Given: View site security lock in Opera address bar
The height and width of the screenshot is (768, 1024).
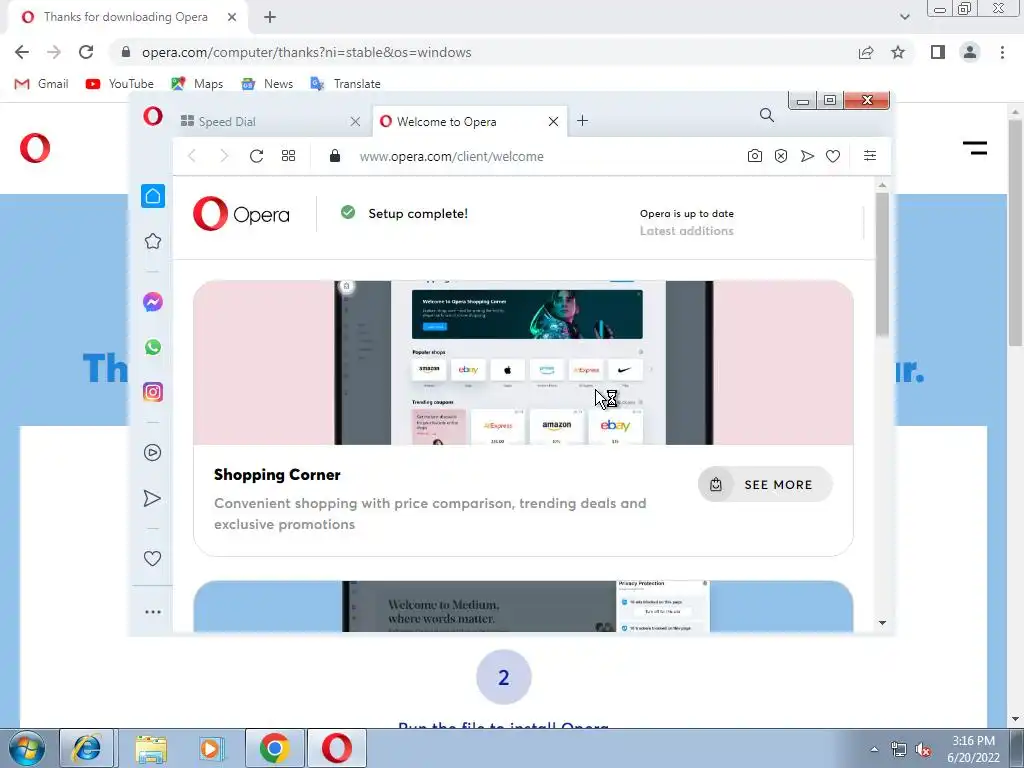Looking at the screenshot, I should tap(335, 155).
